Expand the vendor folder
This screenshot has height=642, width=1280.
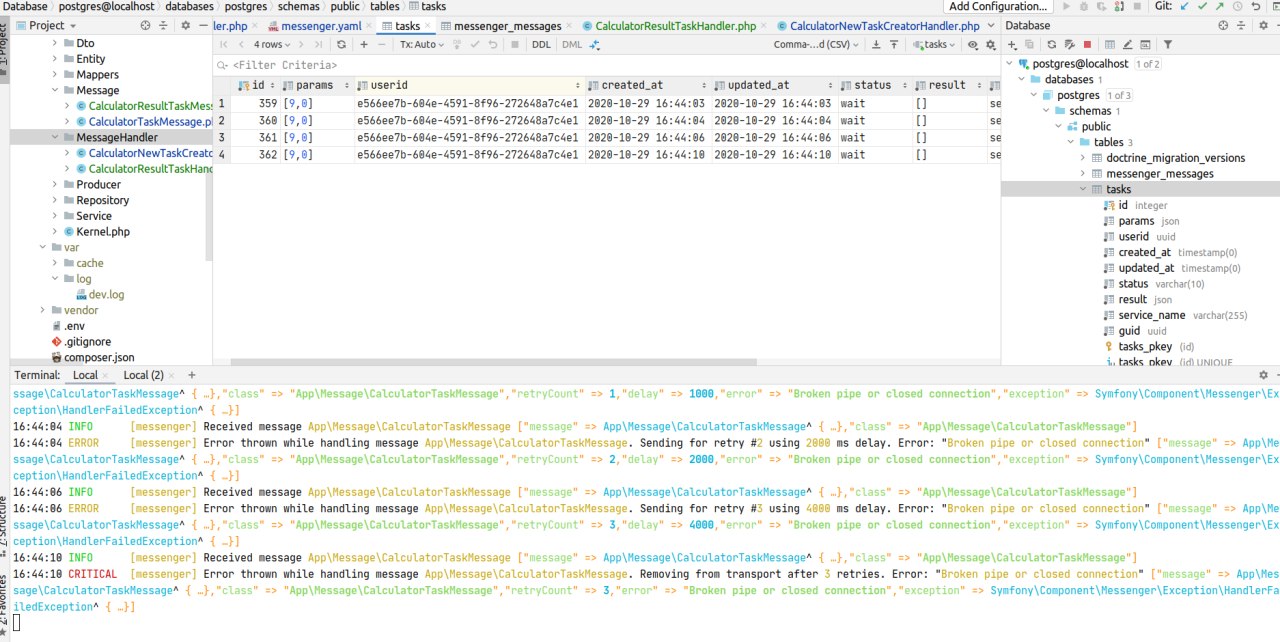click(42, 310)
